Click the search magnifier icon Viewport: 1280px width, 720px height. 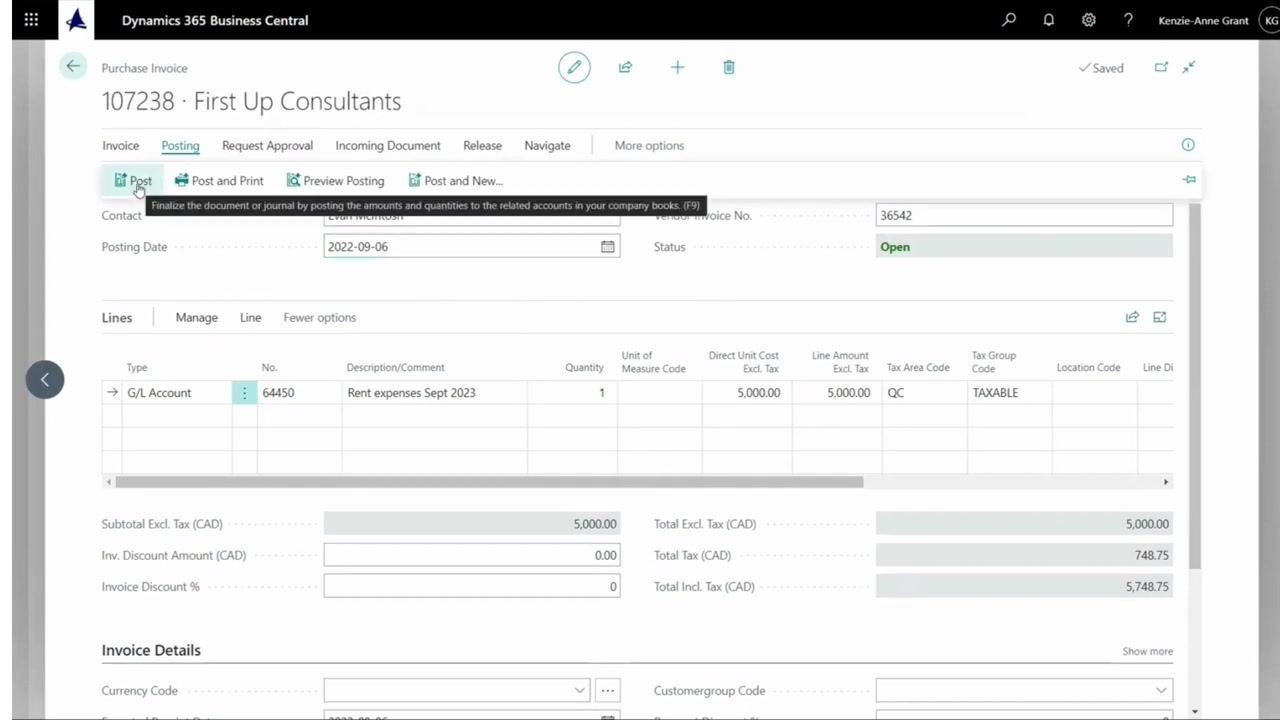click(1009, 20)
